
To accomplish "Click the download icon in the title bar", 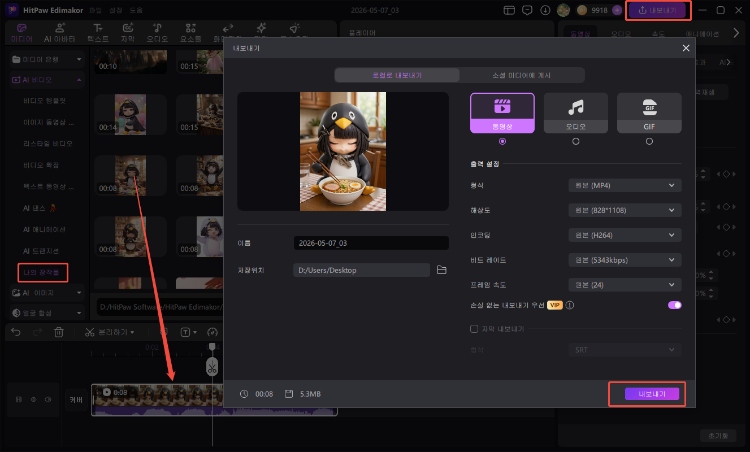I will tap(545, 10).
